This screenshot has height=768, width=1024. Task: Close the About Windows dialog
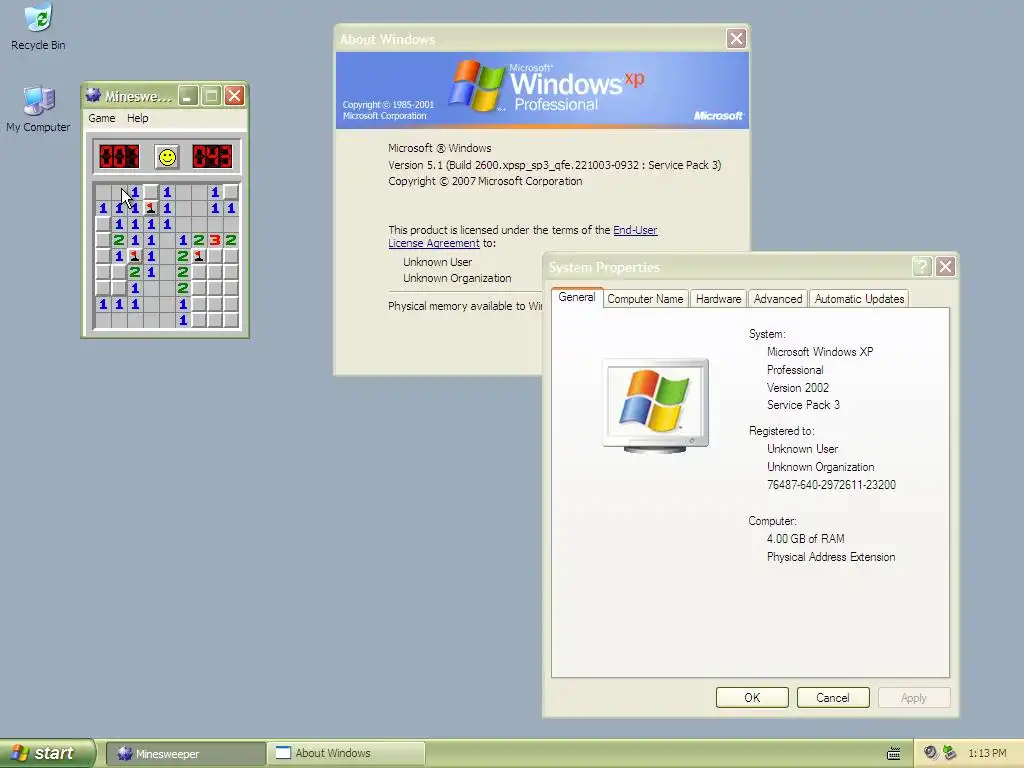(x=736, y=39)
